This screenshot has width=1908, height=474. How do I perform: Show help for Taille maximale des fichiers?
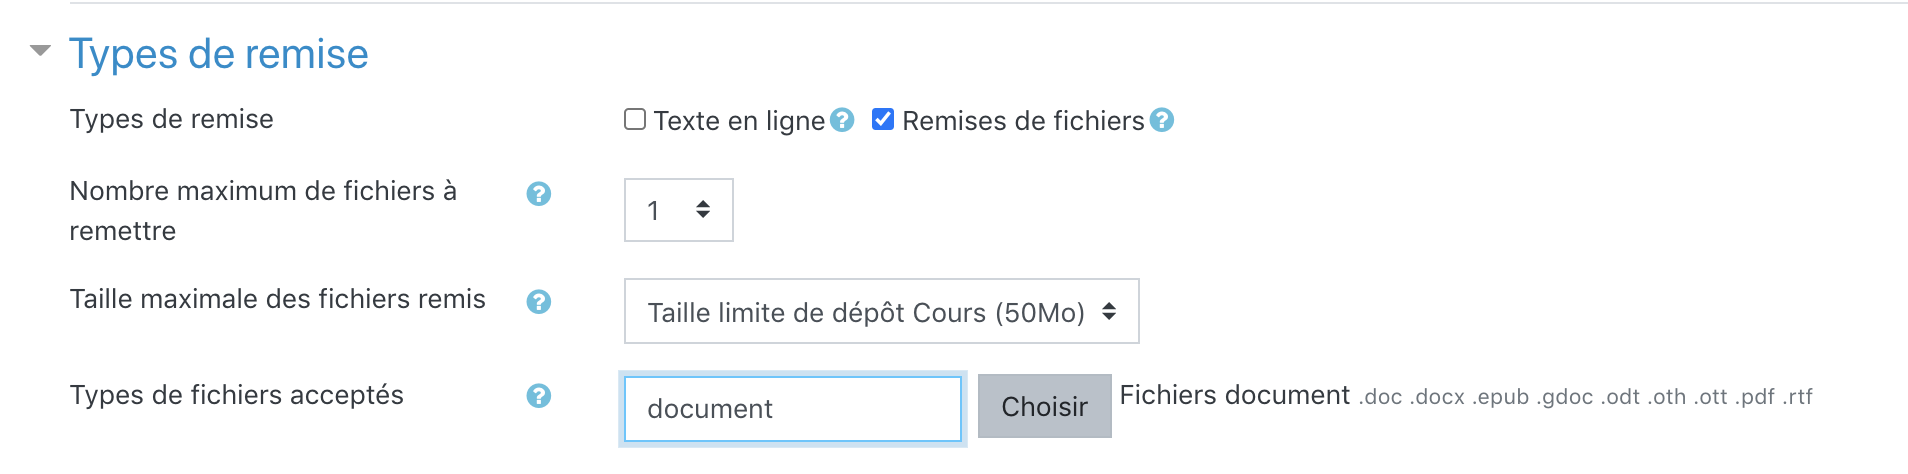pos(539,302)
